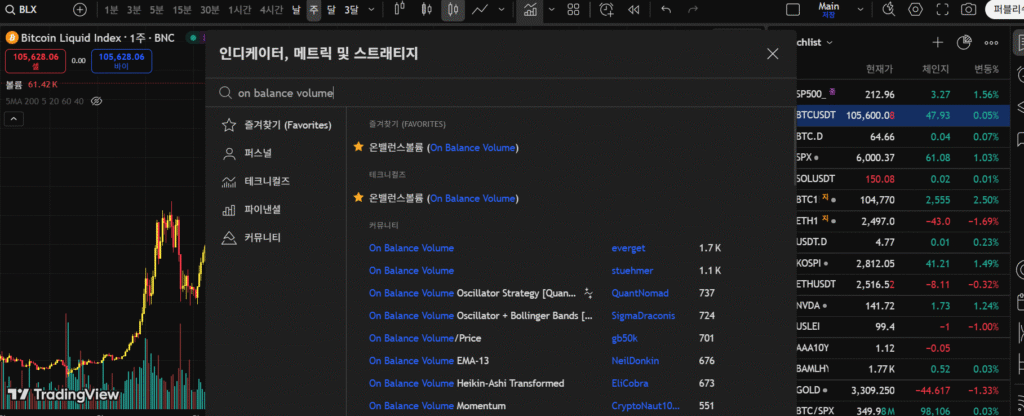Click the compare or add symbol plus icon
The width and height of the screenshot is (1024, 416).
click(80, 10)
